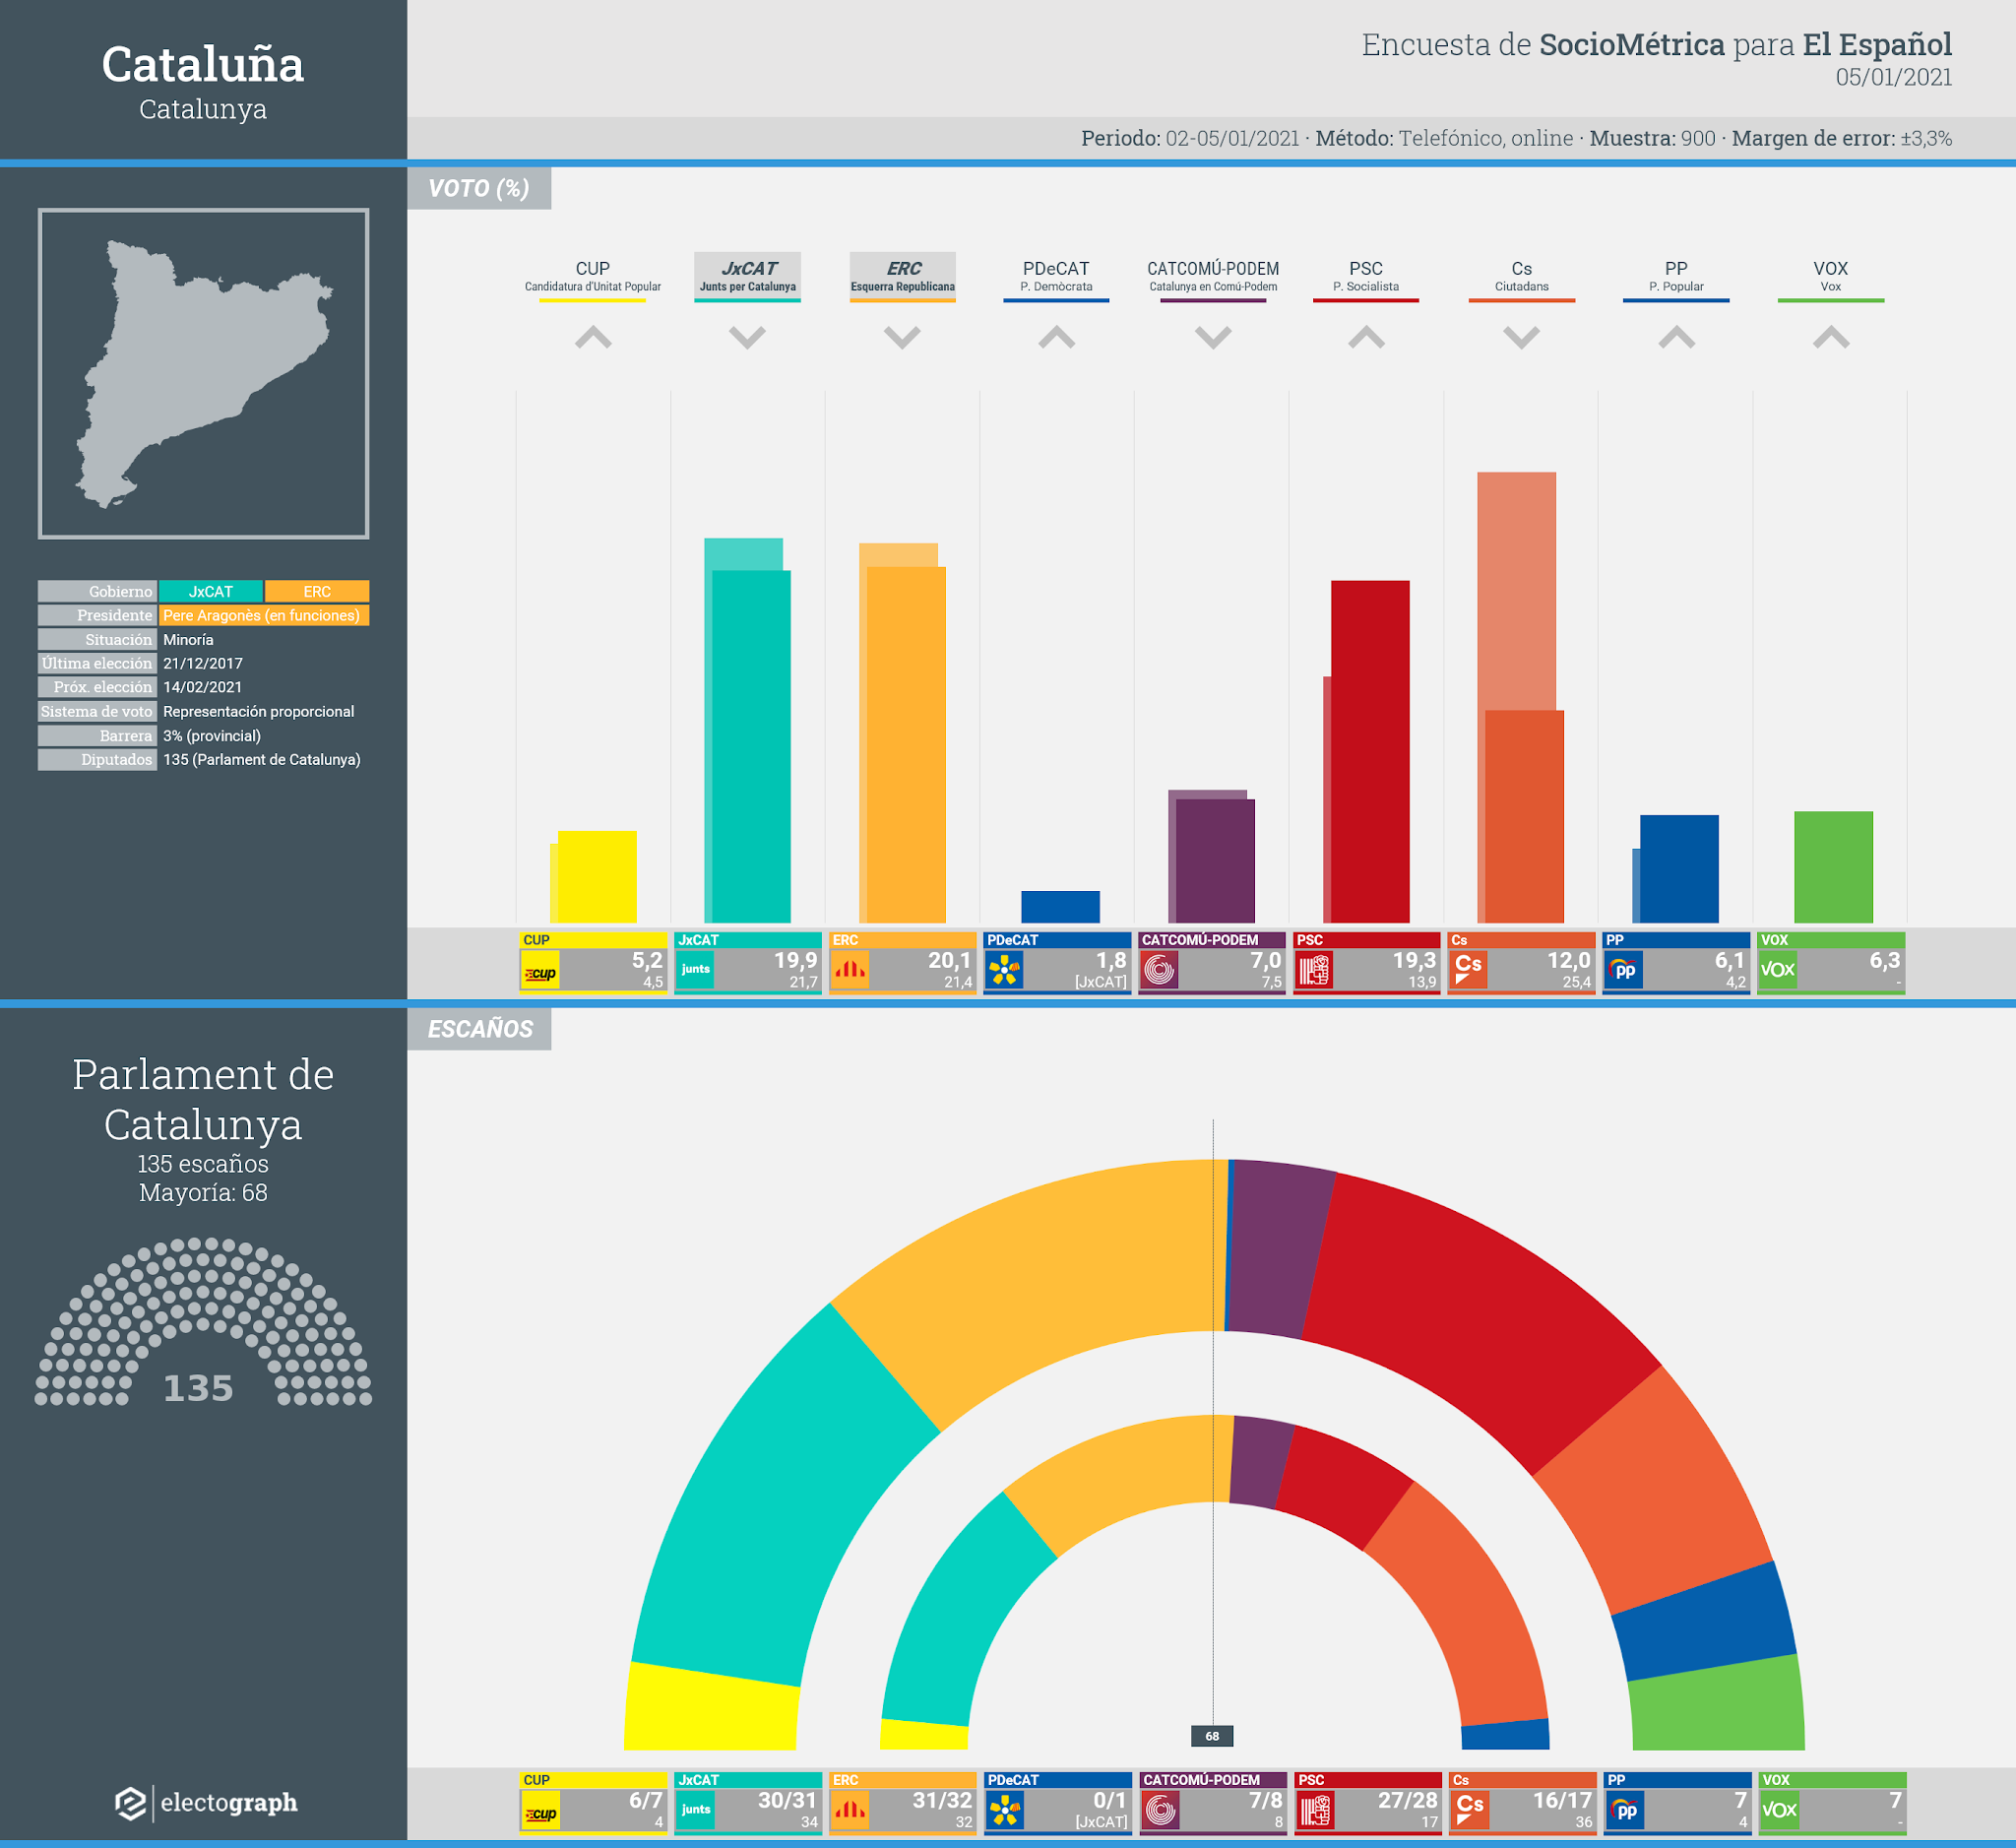Click the down chevron under Cs

click(1521, 337)
